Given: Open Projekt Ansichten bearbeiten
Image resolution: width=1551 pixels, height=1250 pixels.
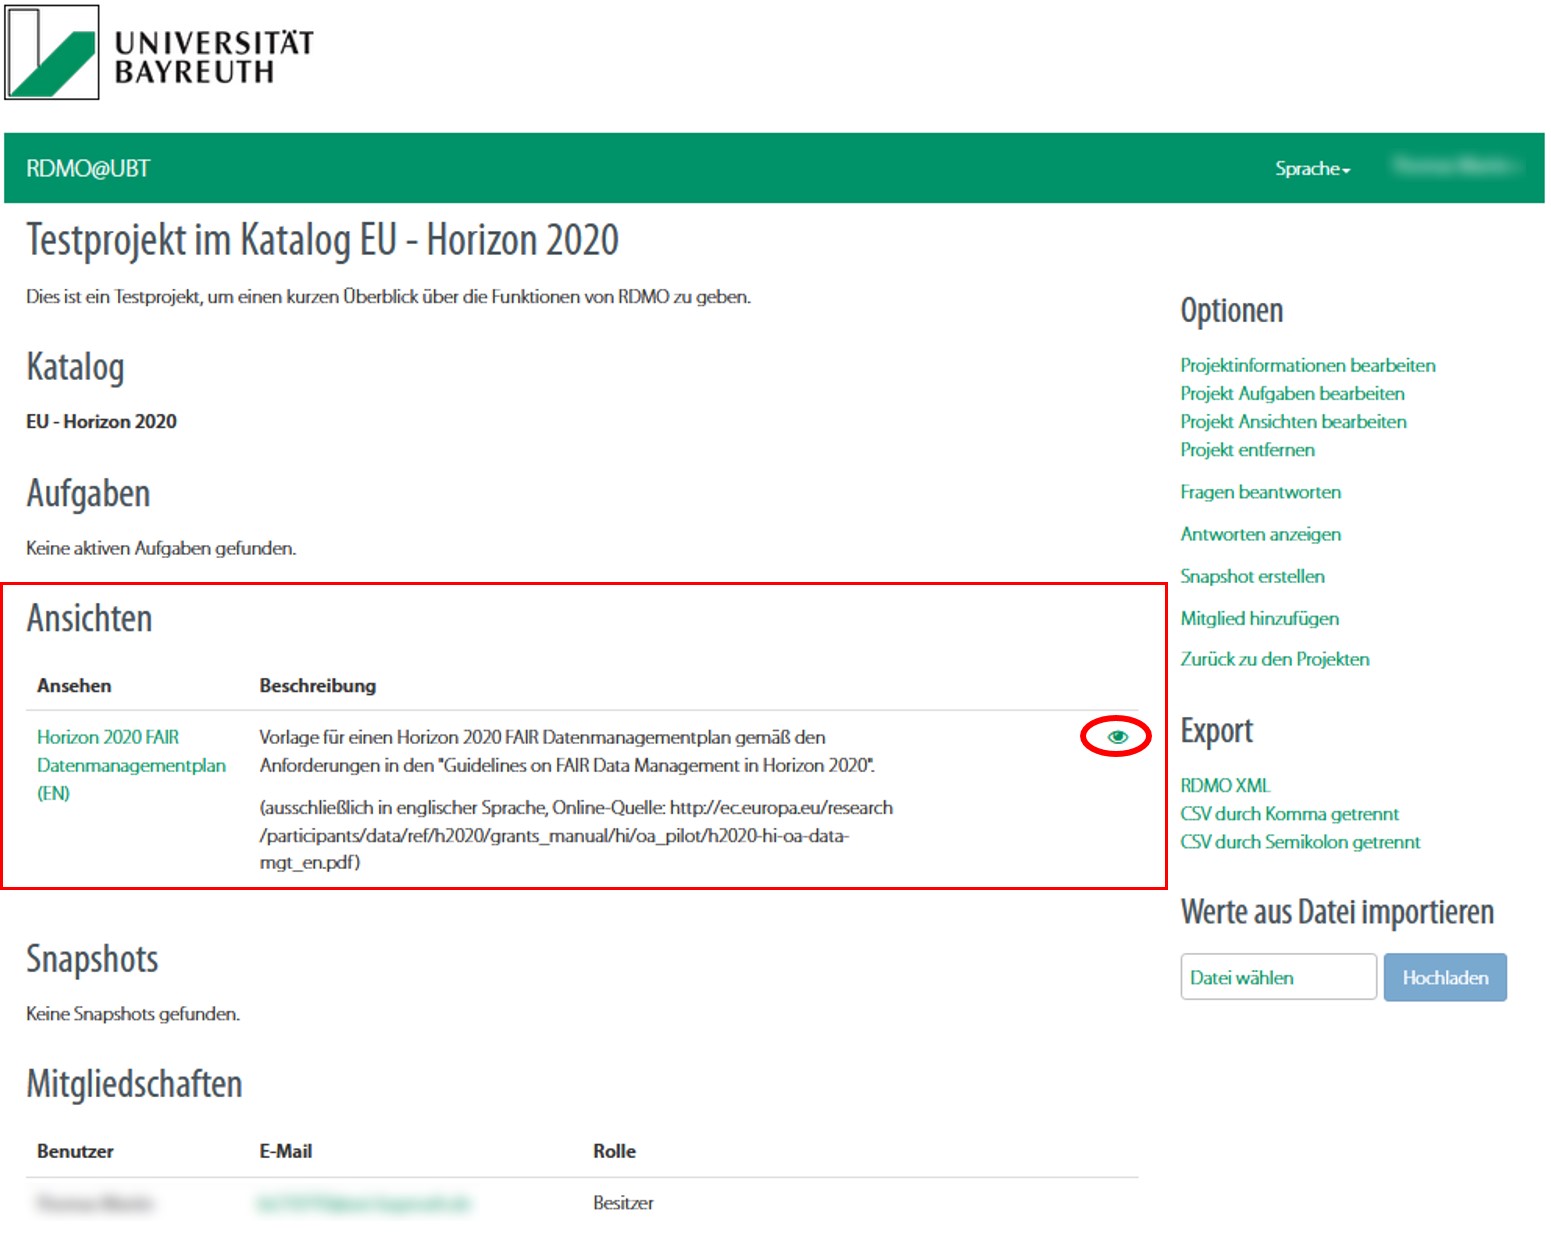Looking at the screenshot, I should [1293, 421].
